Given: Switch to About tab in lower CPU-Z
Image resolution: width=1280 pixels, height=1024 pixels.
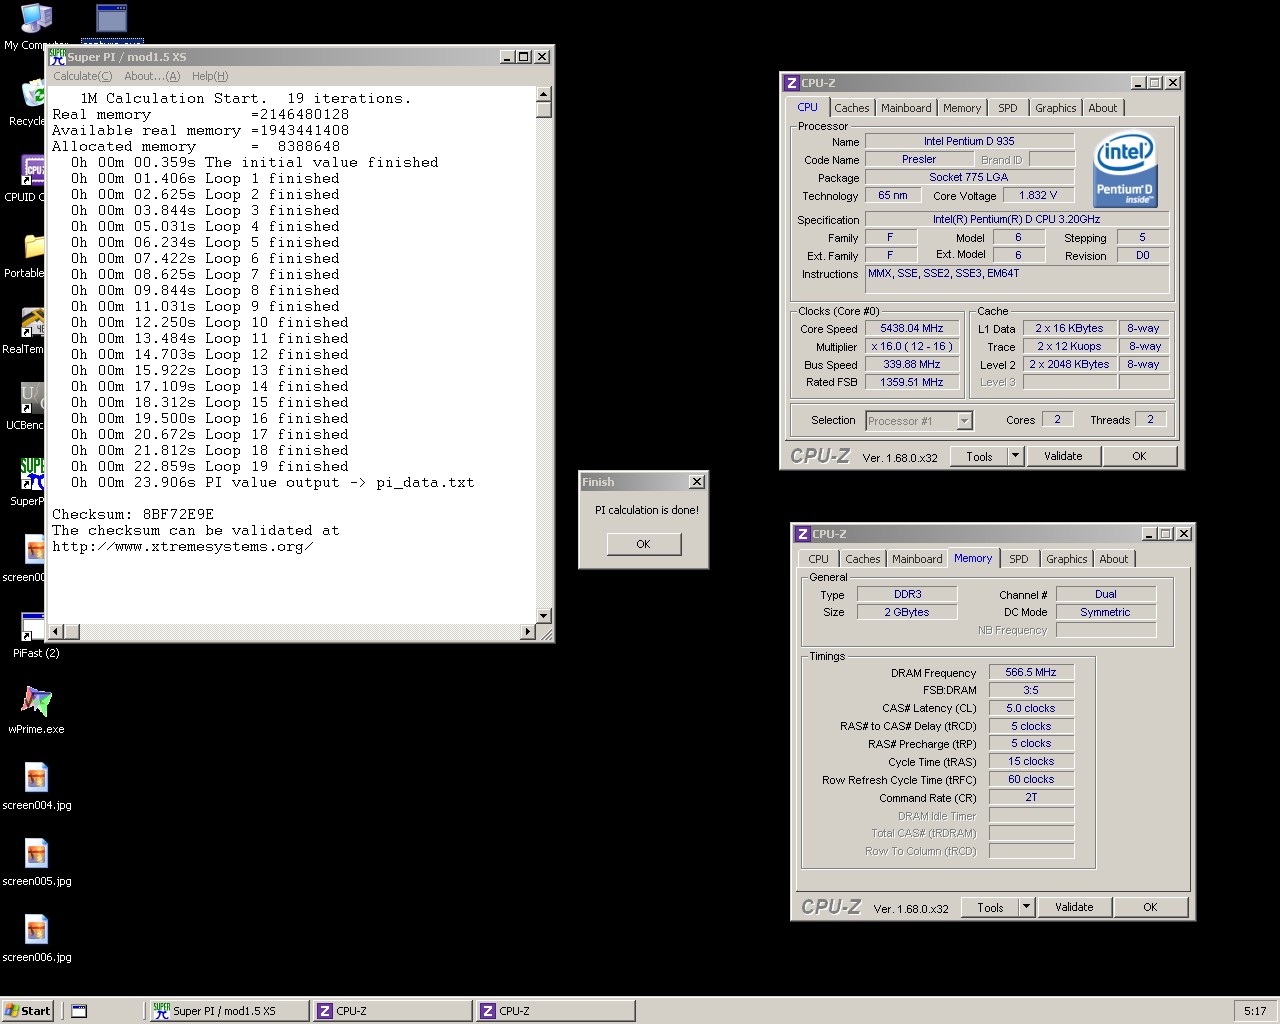Looking at the screenshot, I should (x=1114, y=559).
